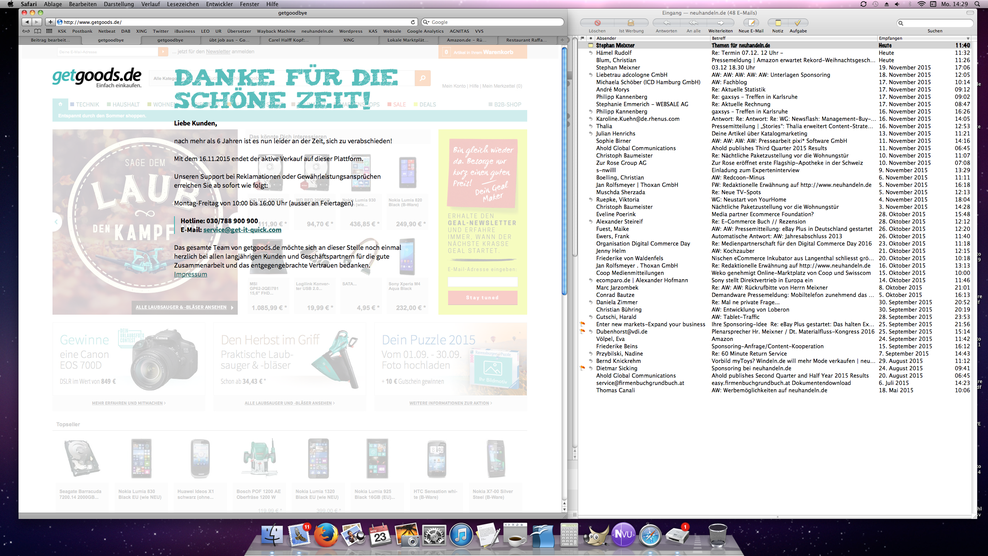988x556 pixels.
Task: Open the Lesezeichen menu
Action: click(x=183, y=4)
